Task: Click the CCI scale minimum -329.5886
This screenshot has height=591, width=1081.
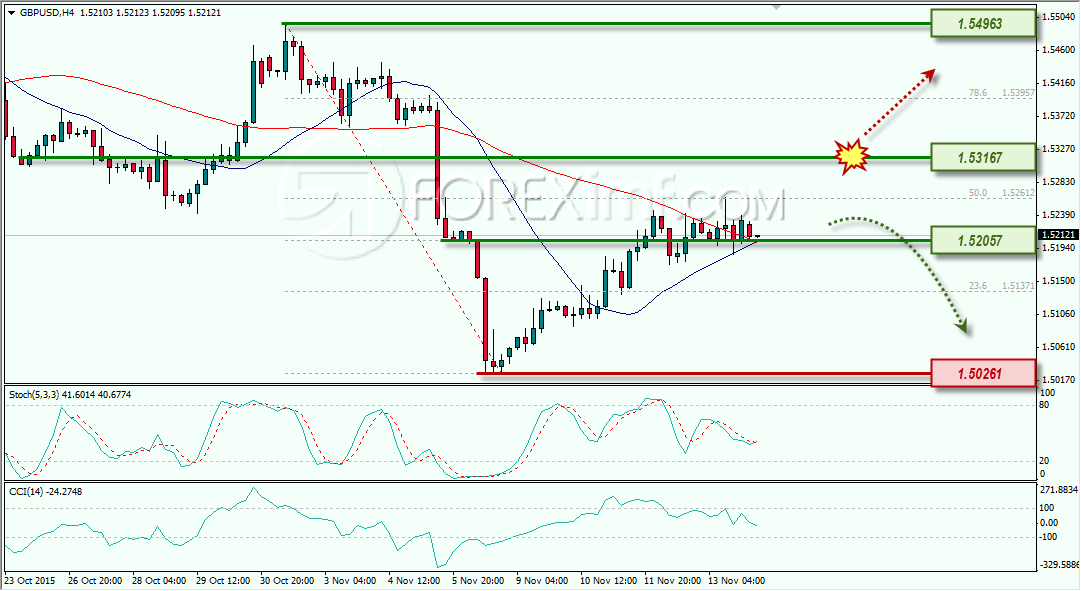Action: tap(1058, 565)
